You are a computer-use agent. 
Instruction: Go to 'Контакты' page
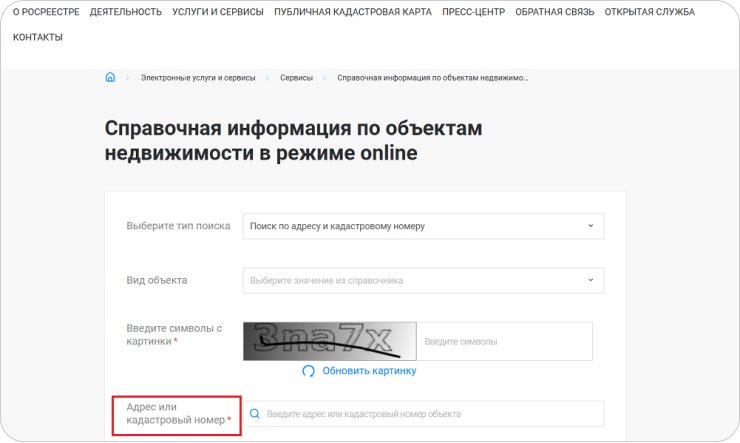38,37
